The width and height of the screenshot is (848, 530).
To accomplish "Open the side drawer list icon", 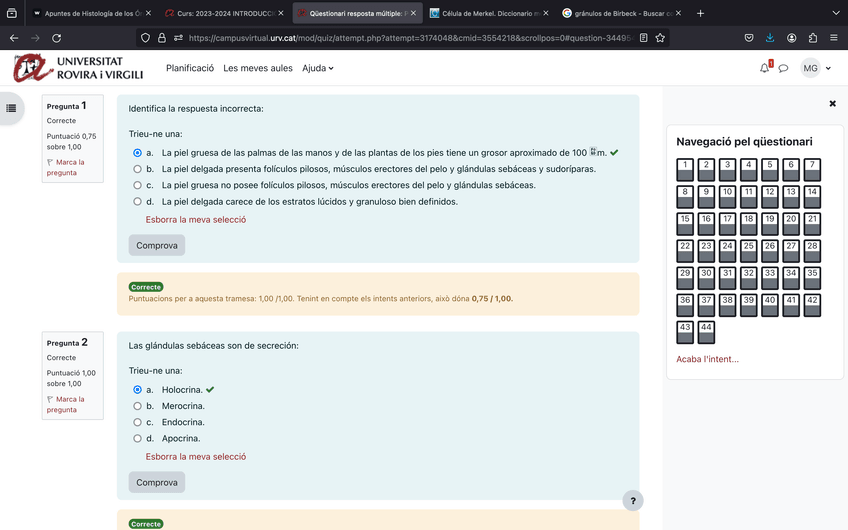I will [x=12, y=108].
